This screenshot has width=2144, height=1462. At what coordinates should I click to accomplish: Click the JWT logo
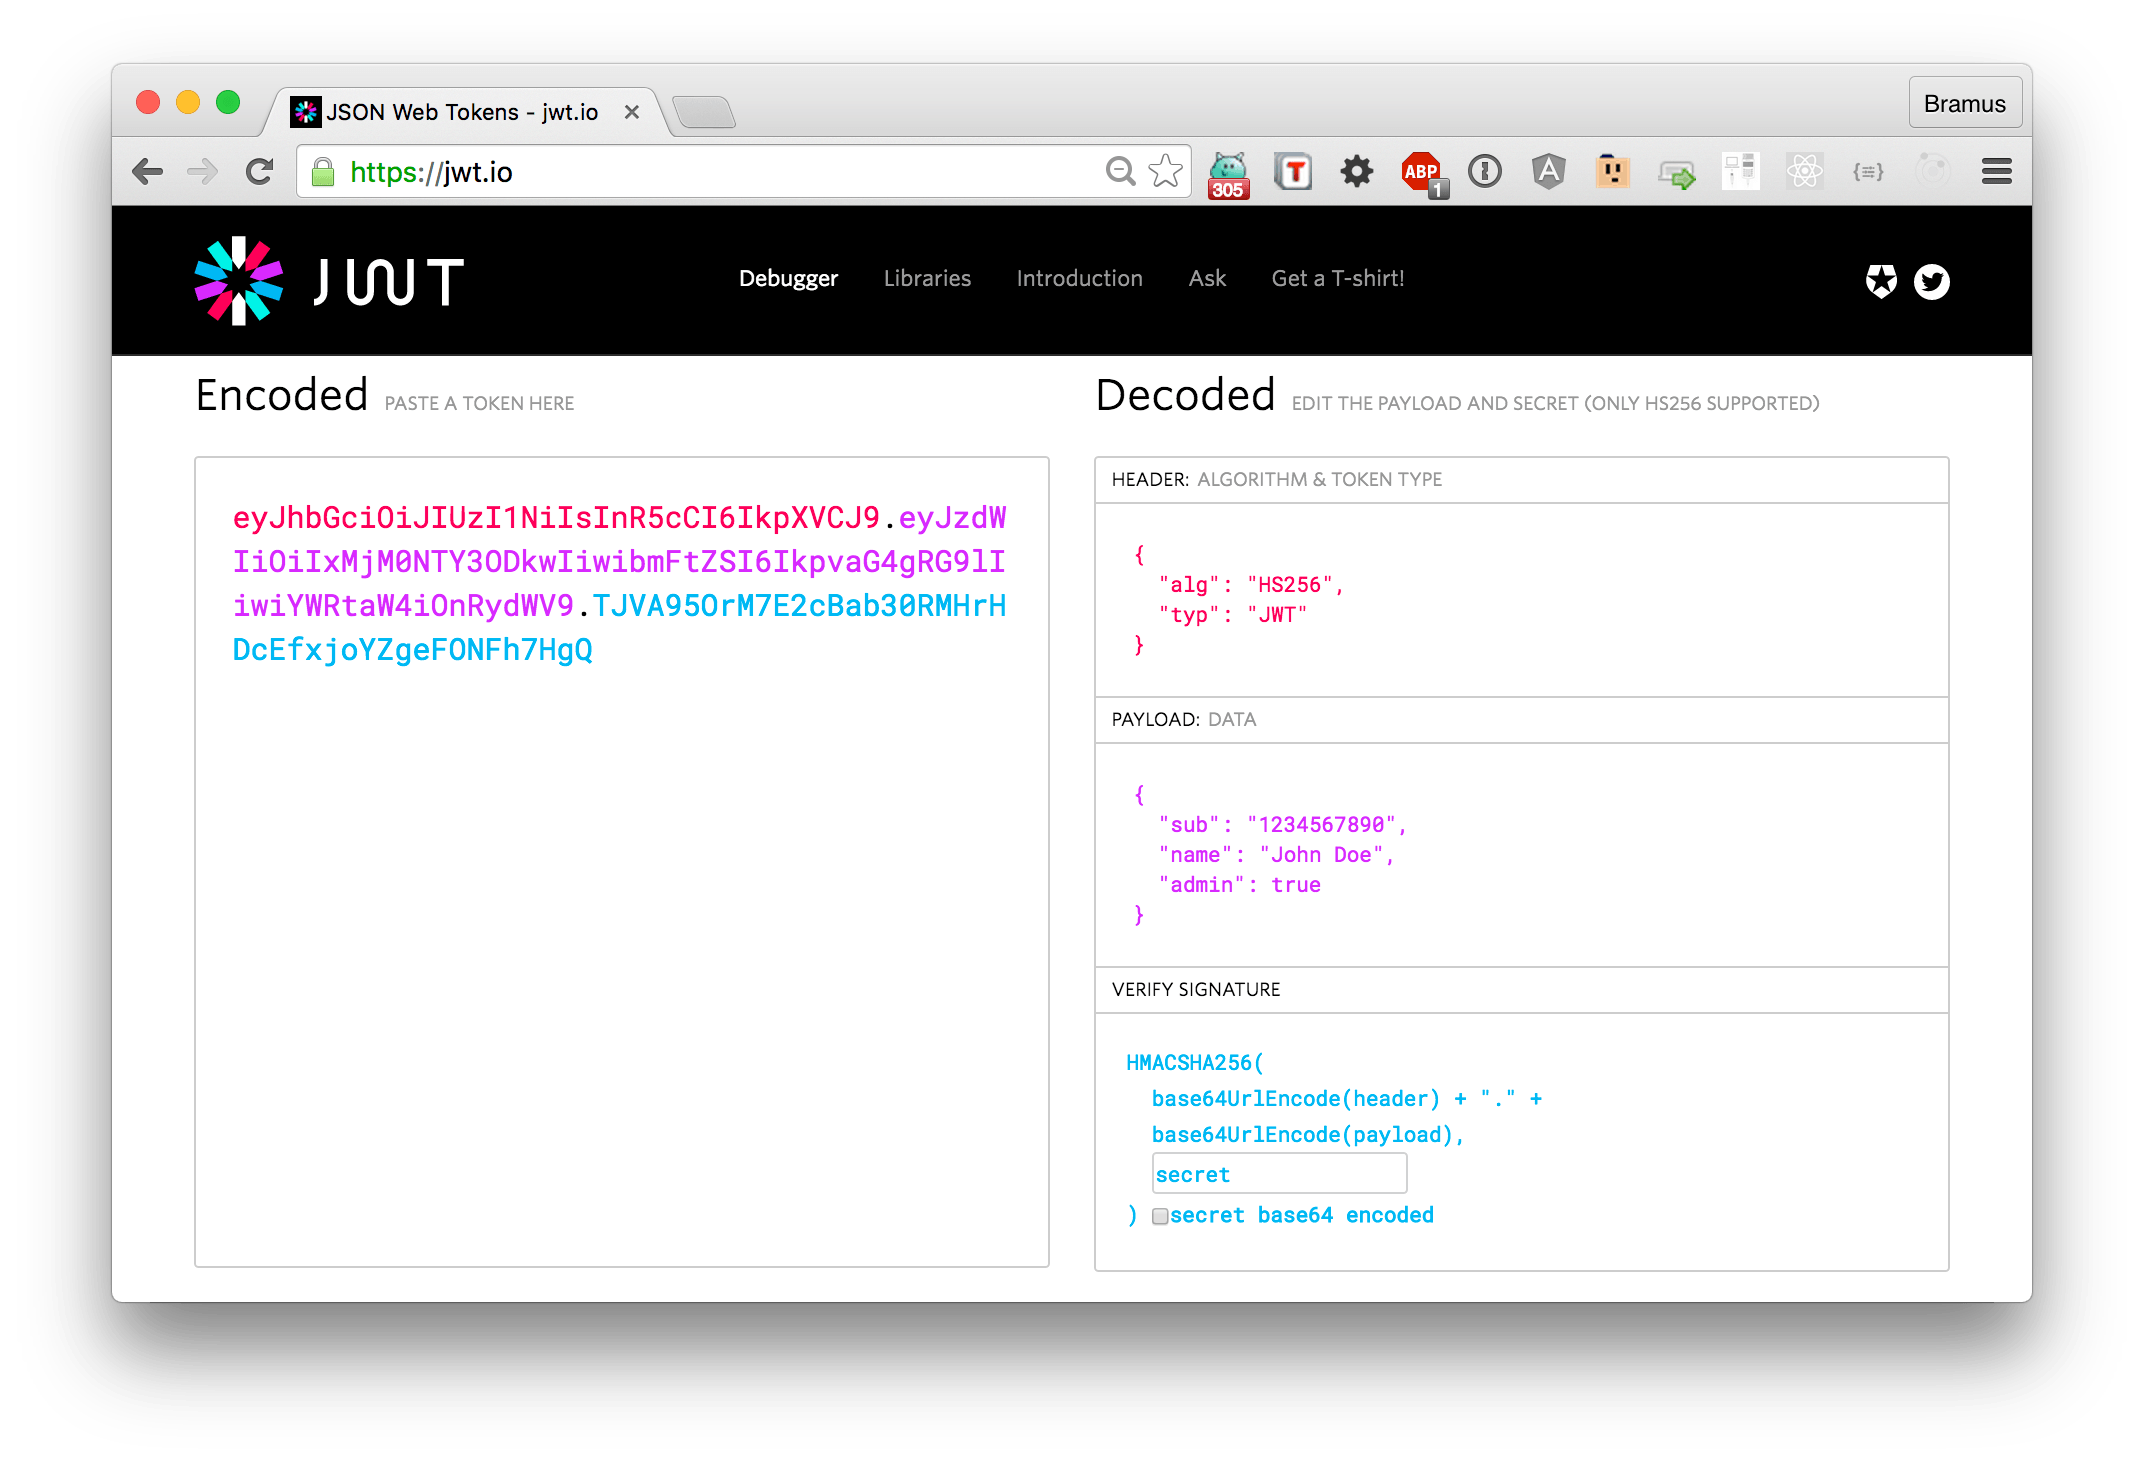click(x=329, y=281)
